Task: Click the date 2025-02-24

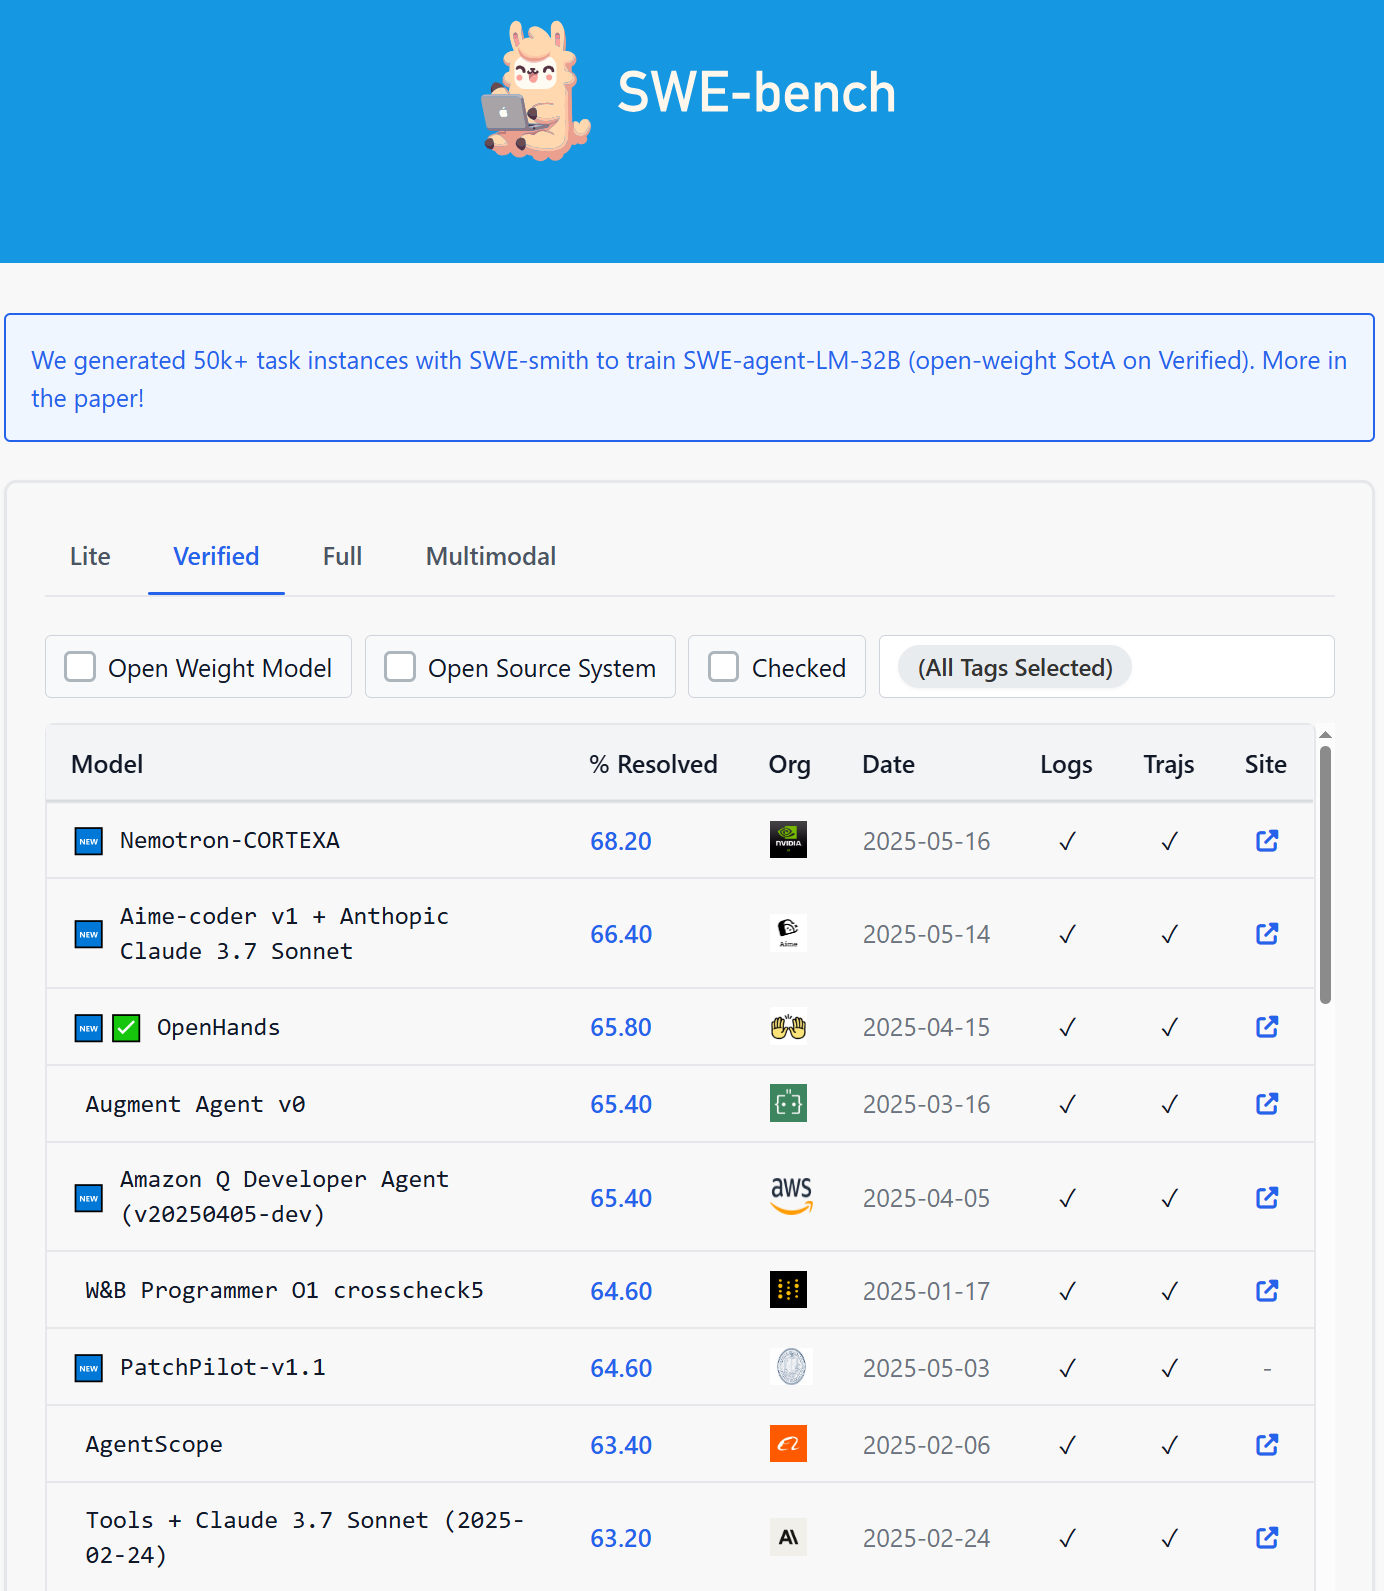Action: click(x=926, y=1538)
